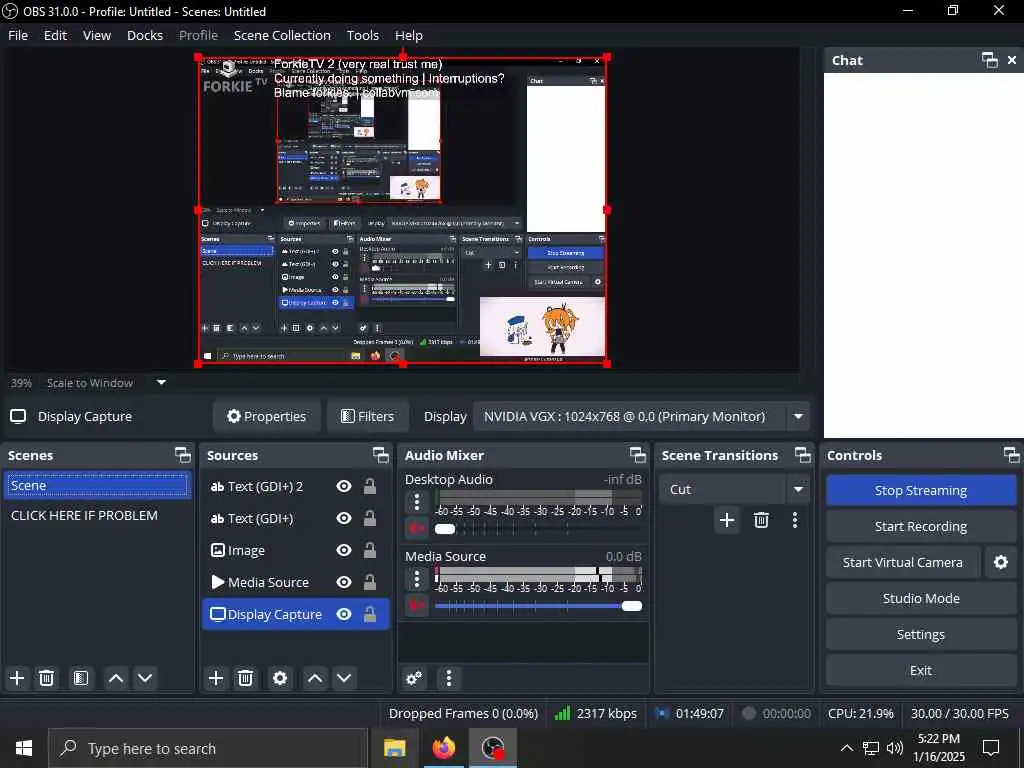
Task: Undock the Controls panel
Action: 1012,455
